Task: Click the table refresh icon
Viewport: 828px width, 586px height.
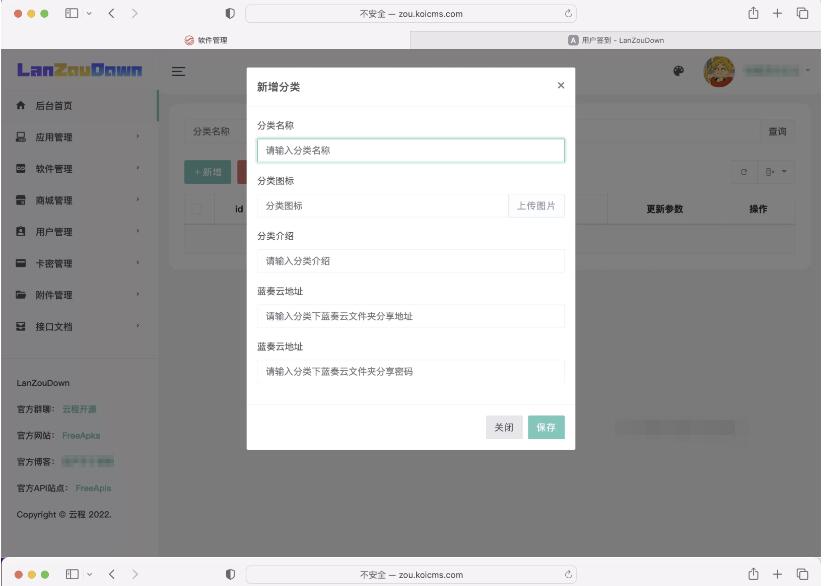Action: pos(742,171)
